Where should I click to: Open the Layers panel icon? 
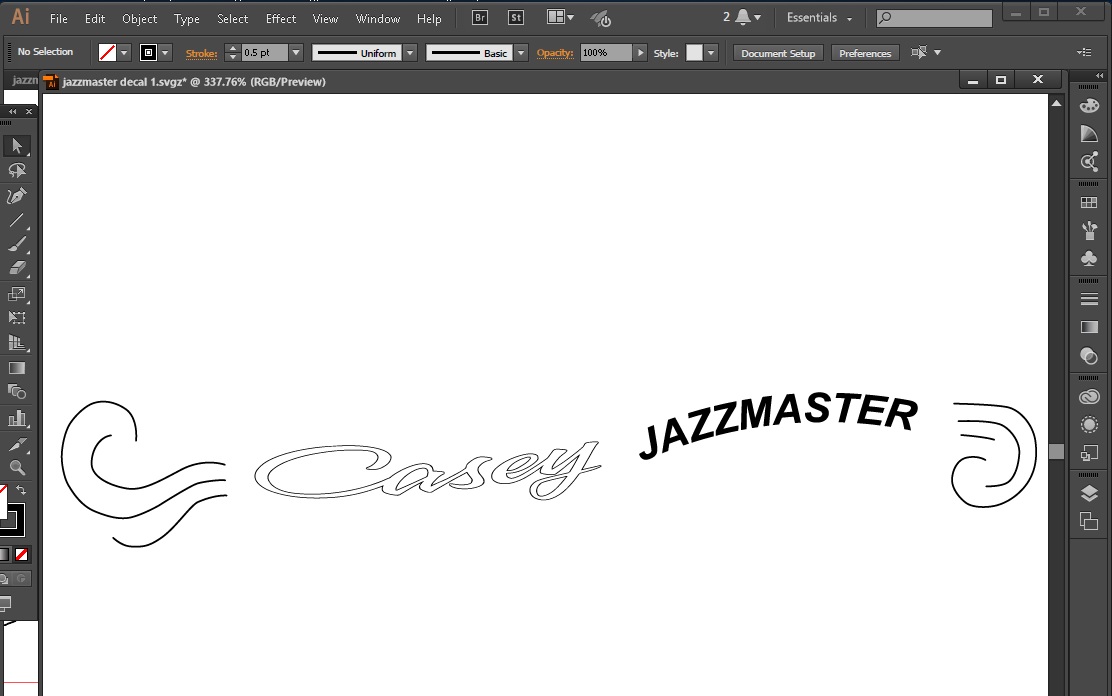coord(1089,494)
